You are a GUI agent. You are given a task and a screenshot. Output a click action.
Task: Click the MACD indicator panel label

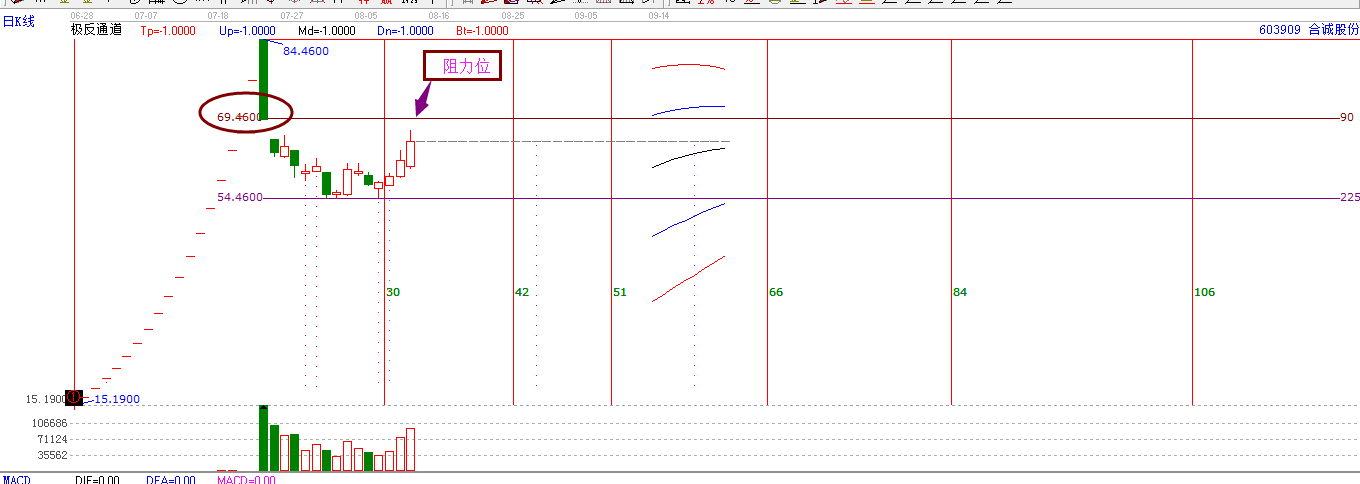16,480
